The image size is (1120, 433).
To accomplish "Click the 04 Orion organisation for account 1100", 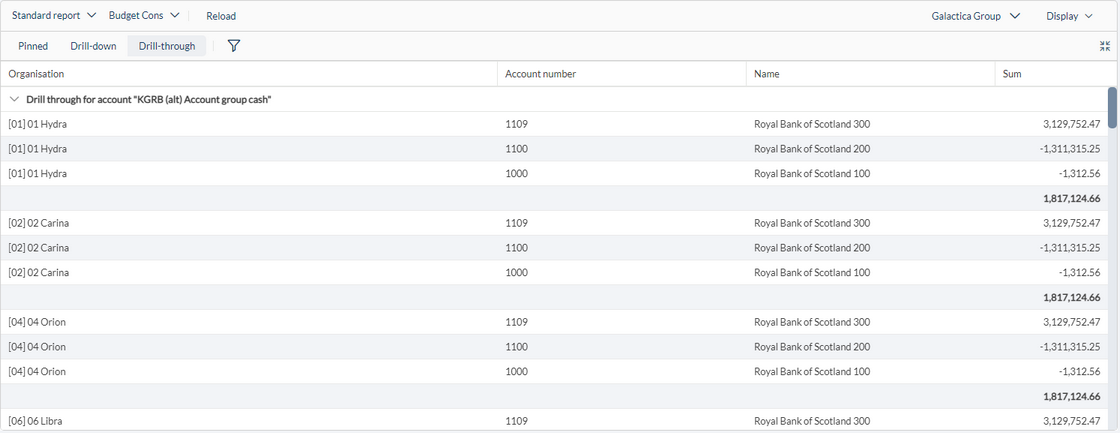I will click(x=37, y=347).
